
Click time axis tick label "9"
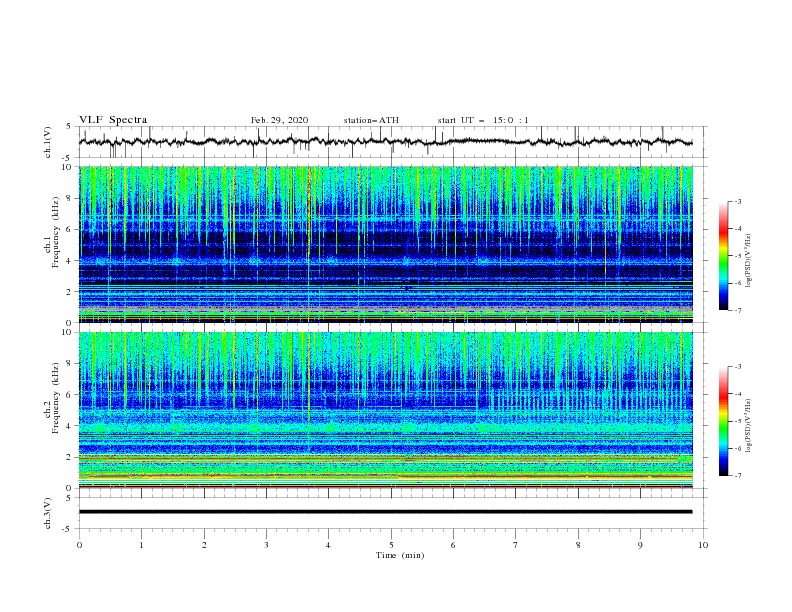pyautogui.click(x=640, y=545)
